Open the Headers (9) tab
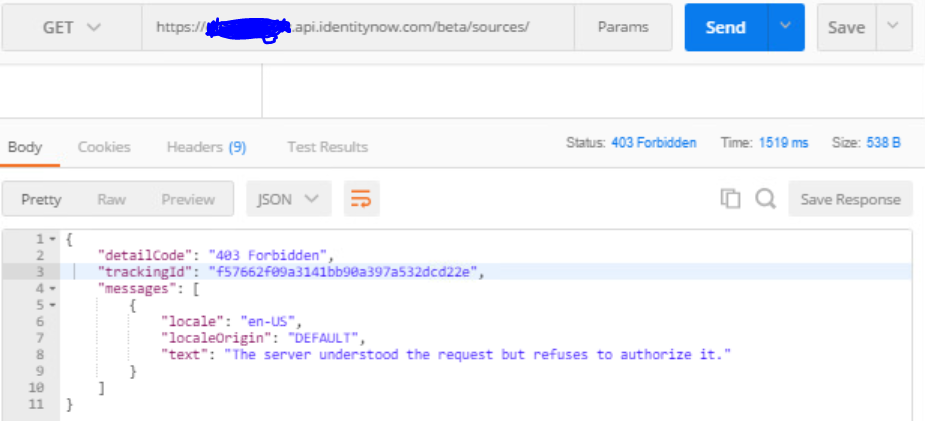This screenshot has width=925, height=421. pyautogui.click(x=206, y=147)
